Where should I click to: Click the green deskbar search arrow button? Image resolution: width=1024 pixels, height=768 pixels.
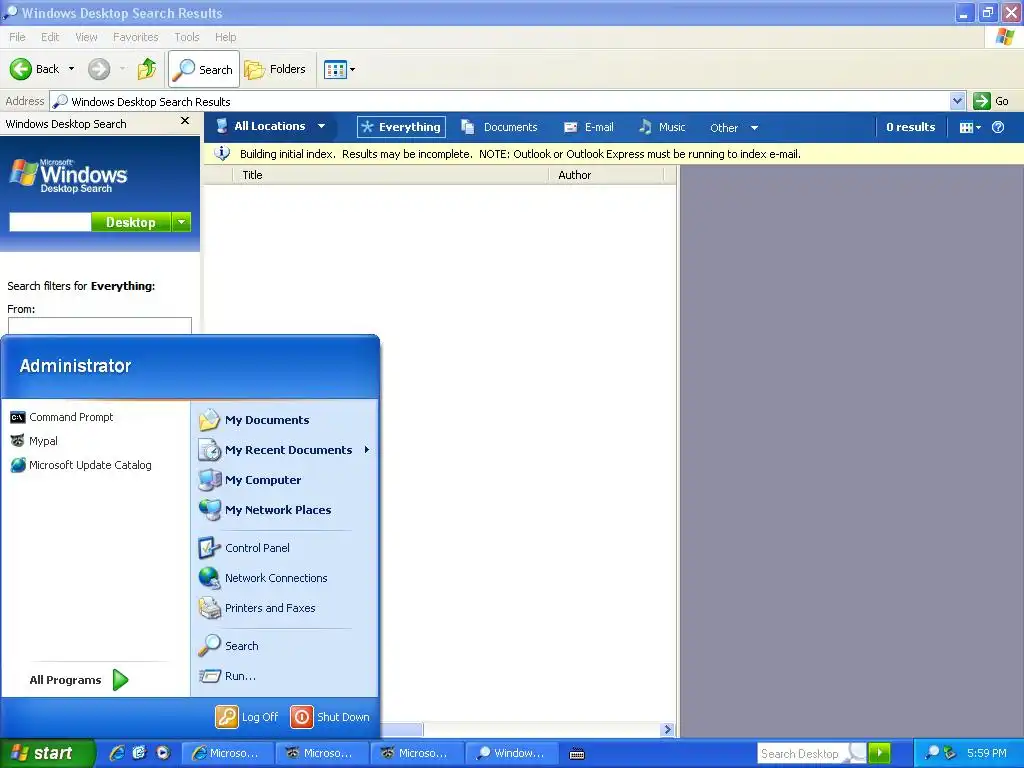click(x=879, y=753)
